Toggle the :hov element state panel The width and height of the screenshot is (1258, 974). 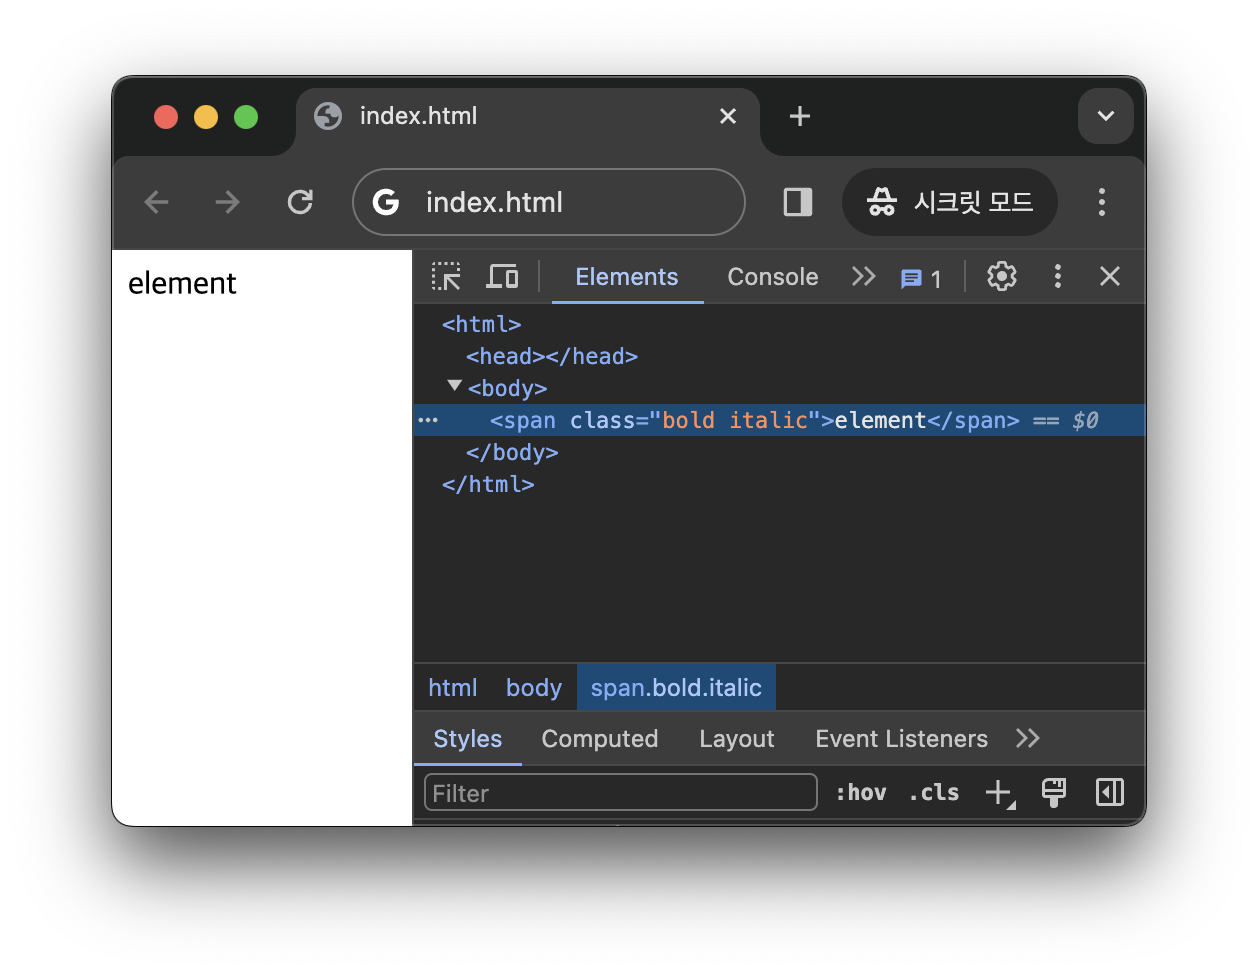[x=861, y=793]
